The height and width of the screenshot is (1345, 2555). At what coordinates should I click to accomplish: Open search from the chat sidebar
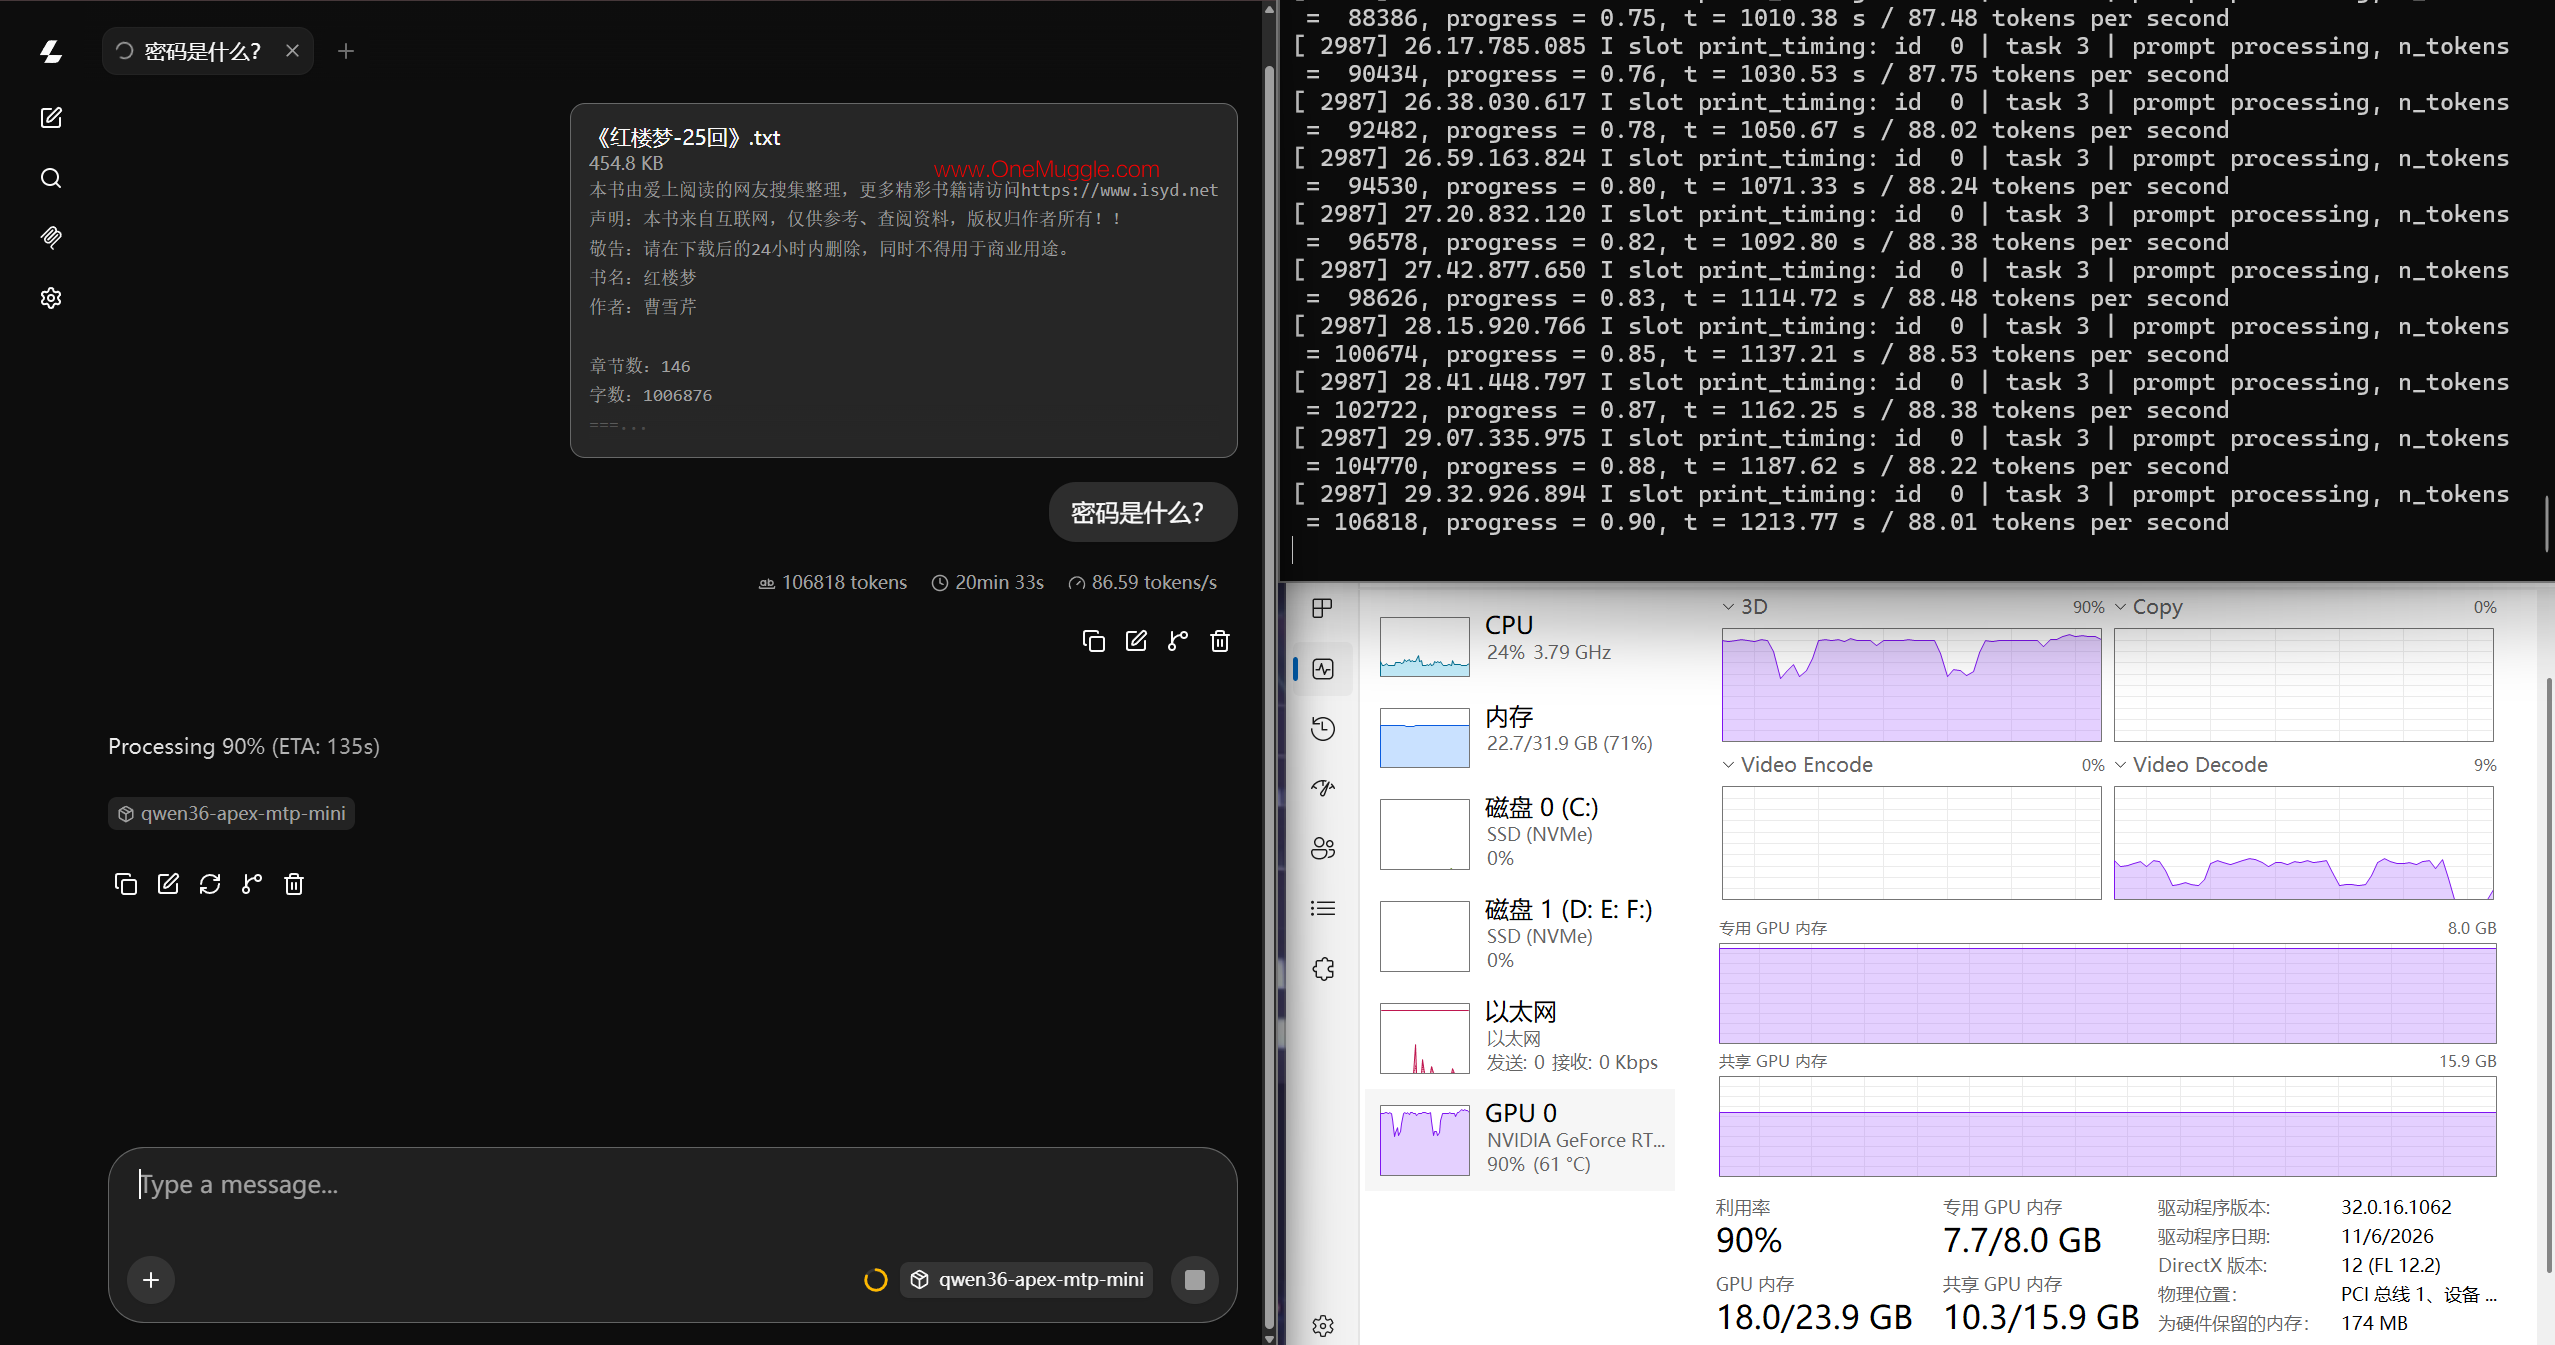tap(51, 178)
